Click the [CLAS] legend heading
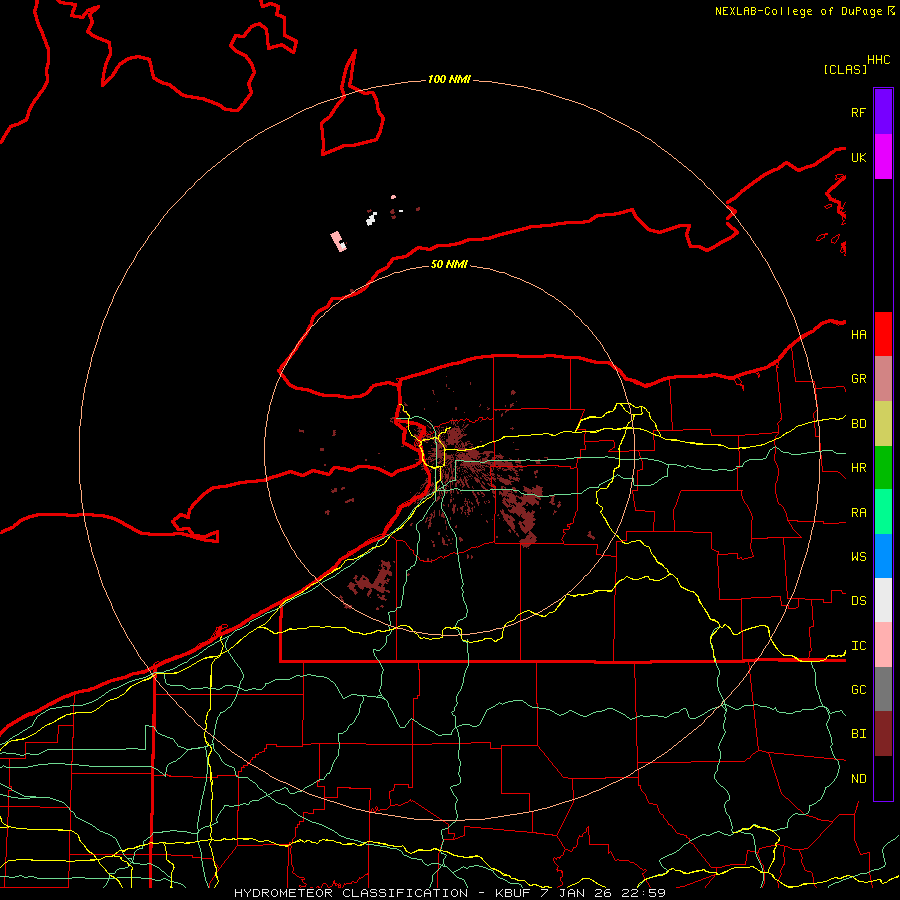The width and height of the screenshot is (900, 900). [845, 69]
